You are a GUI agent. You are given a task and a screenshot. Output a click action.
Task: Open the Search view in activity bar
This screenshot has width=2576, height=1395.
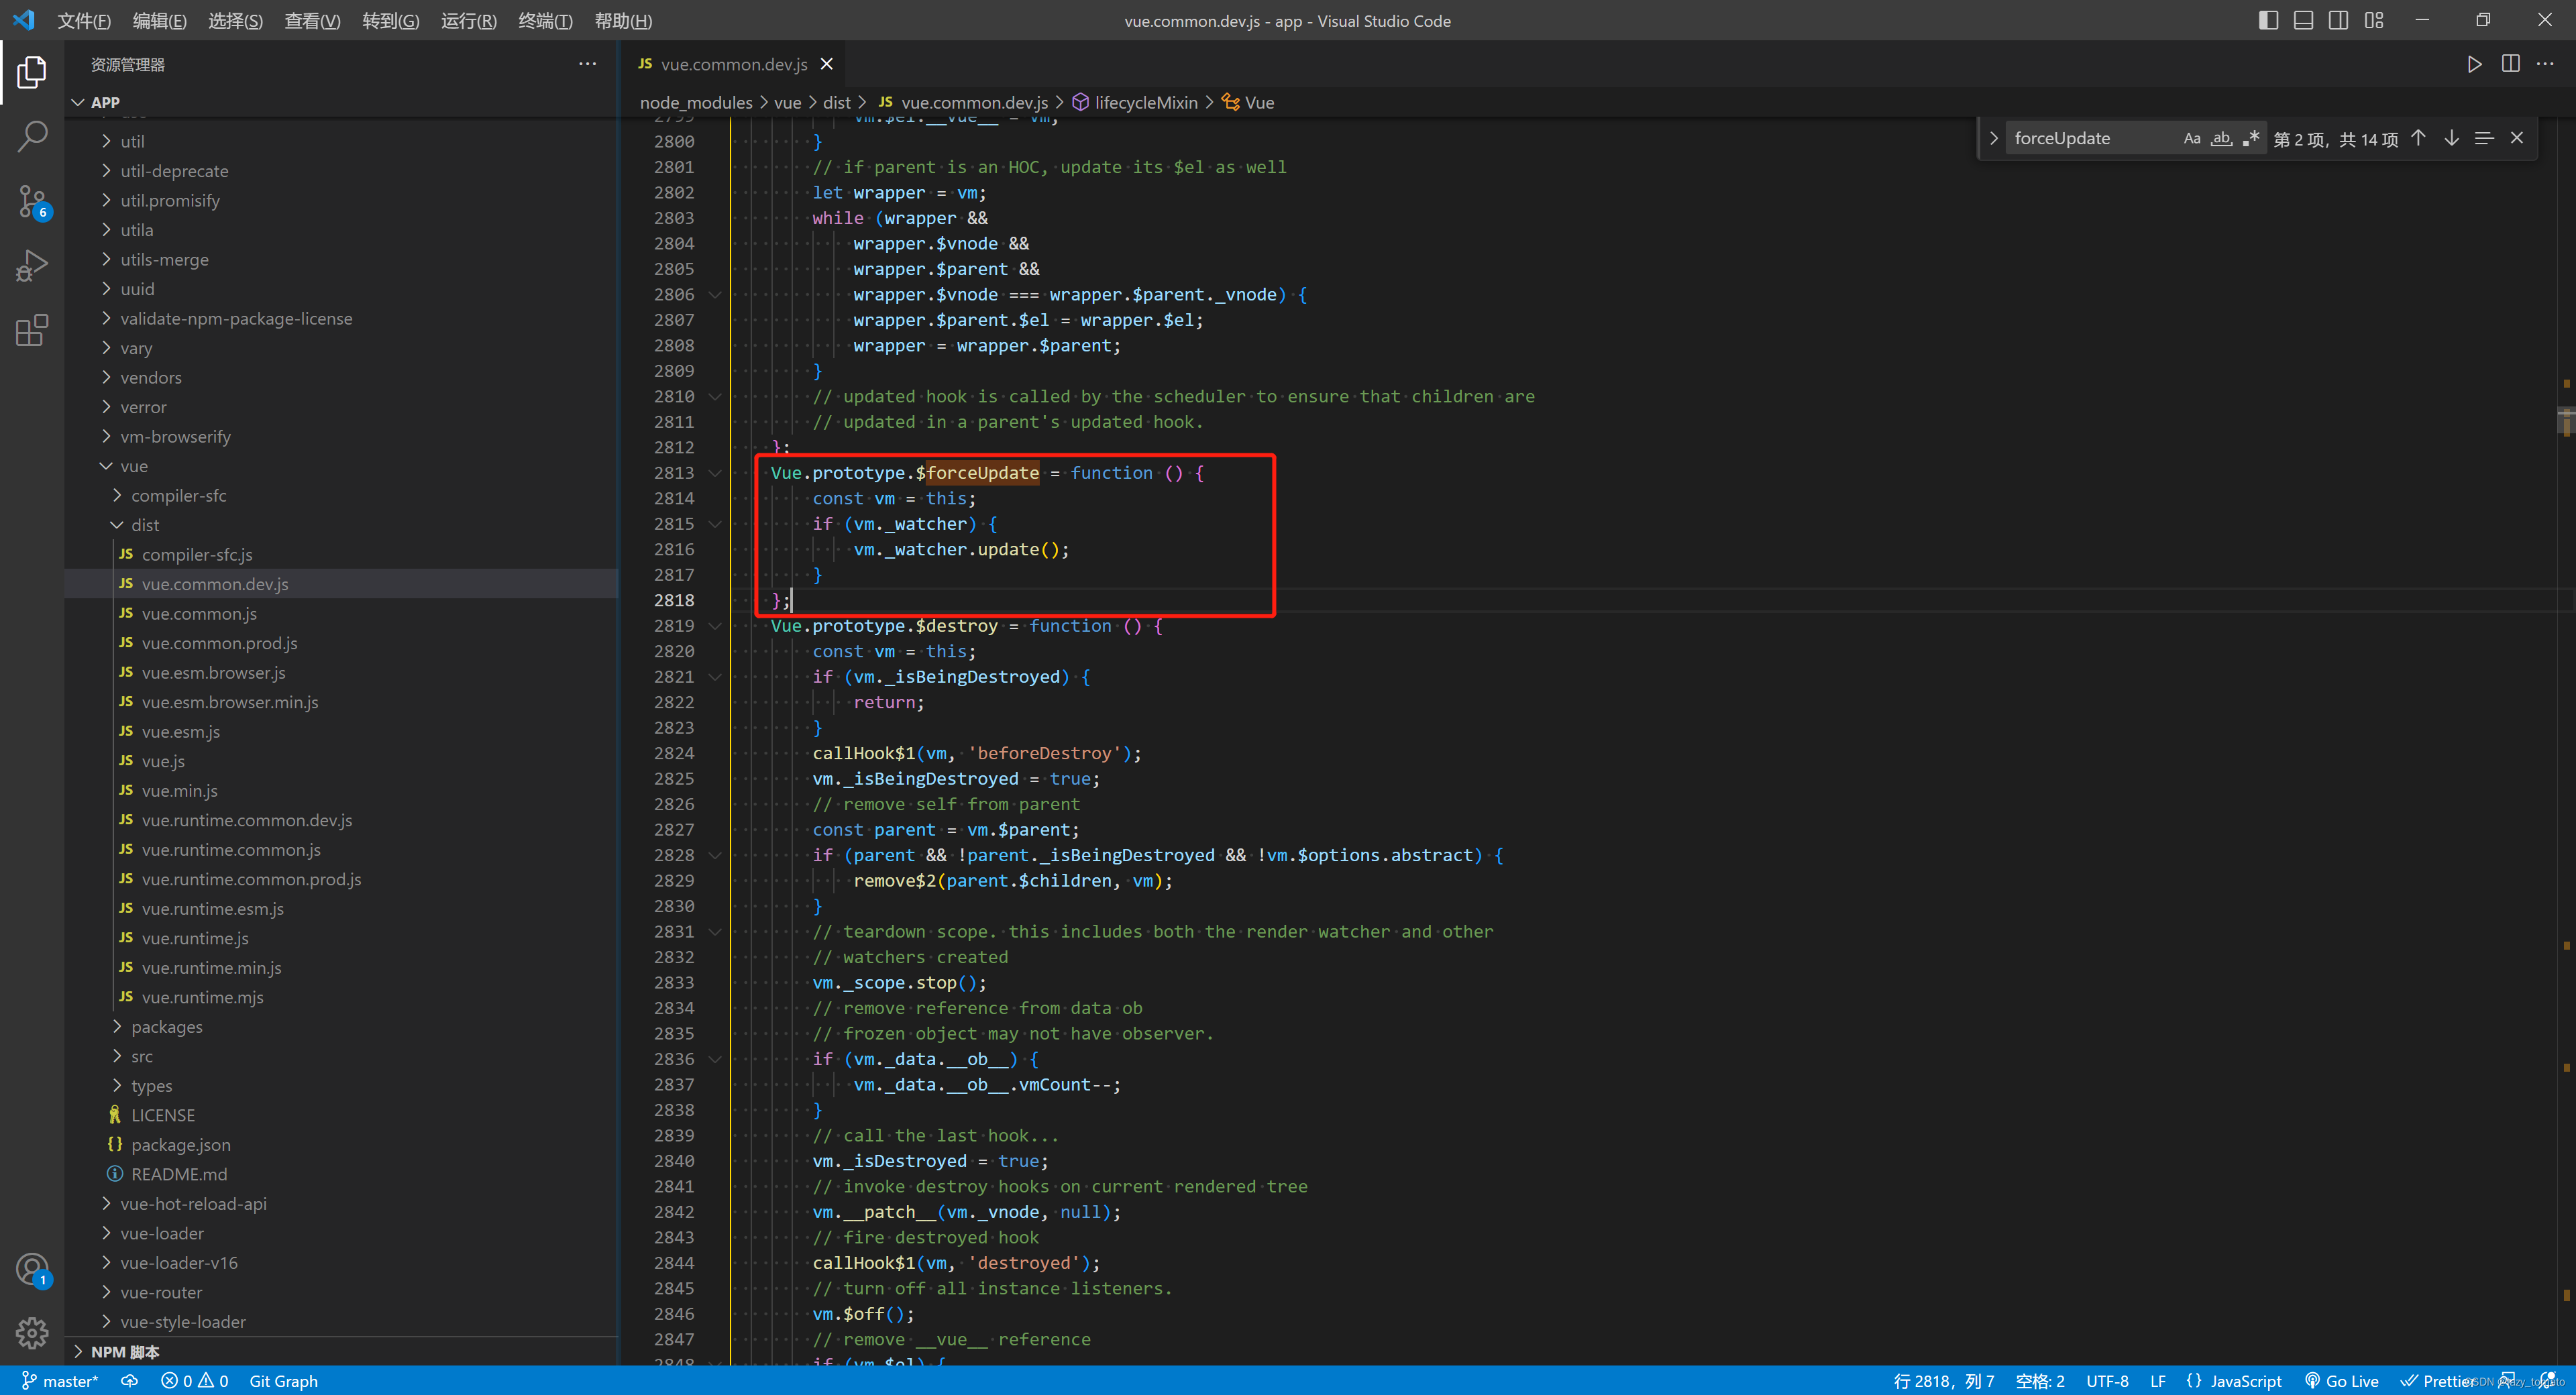pos(32,136)
